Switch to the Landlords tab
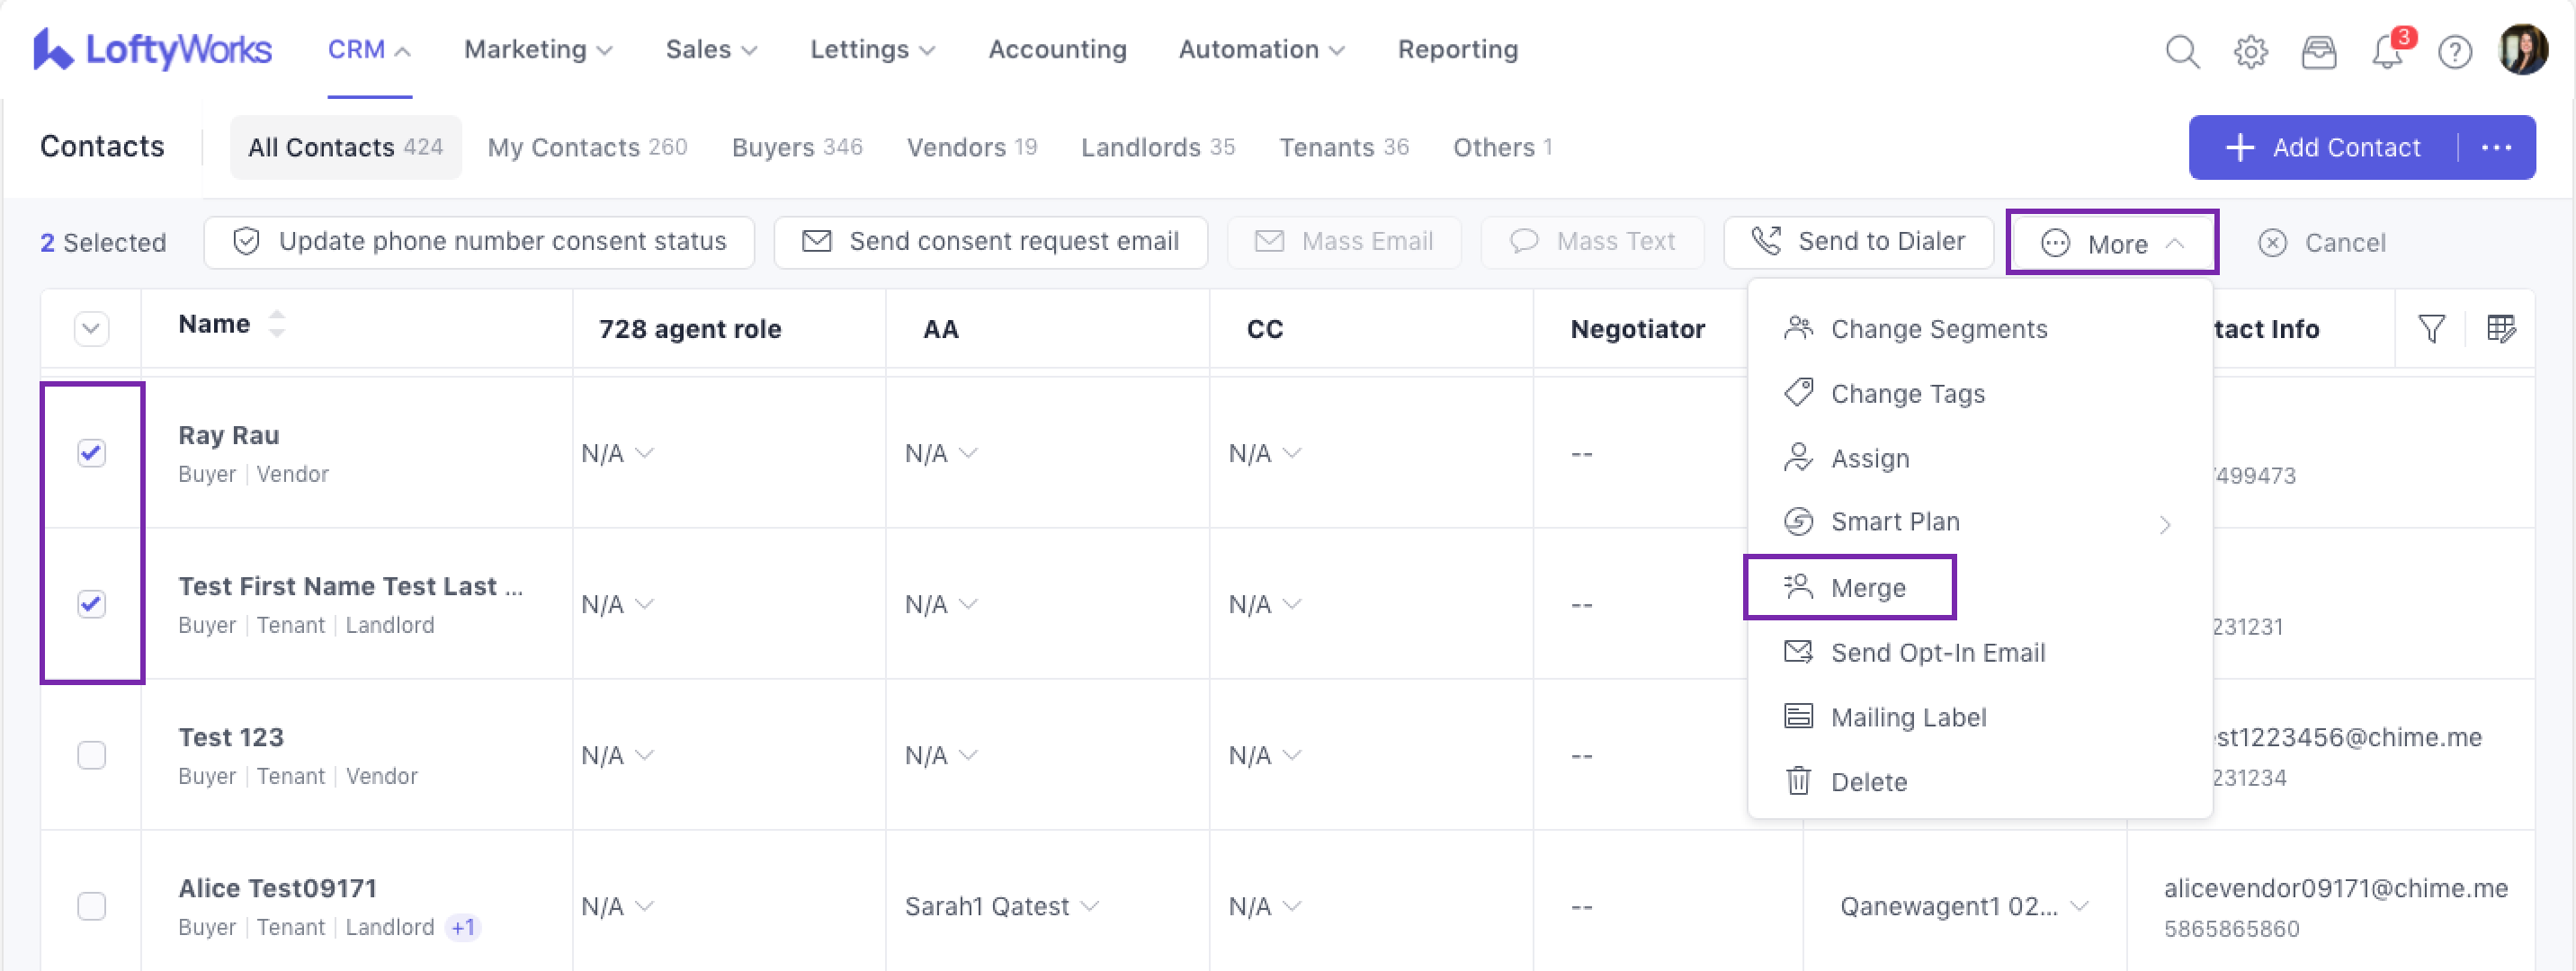Image resolution: width=2576 pixels, height=971 pixels. 1157,147
